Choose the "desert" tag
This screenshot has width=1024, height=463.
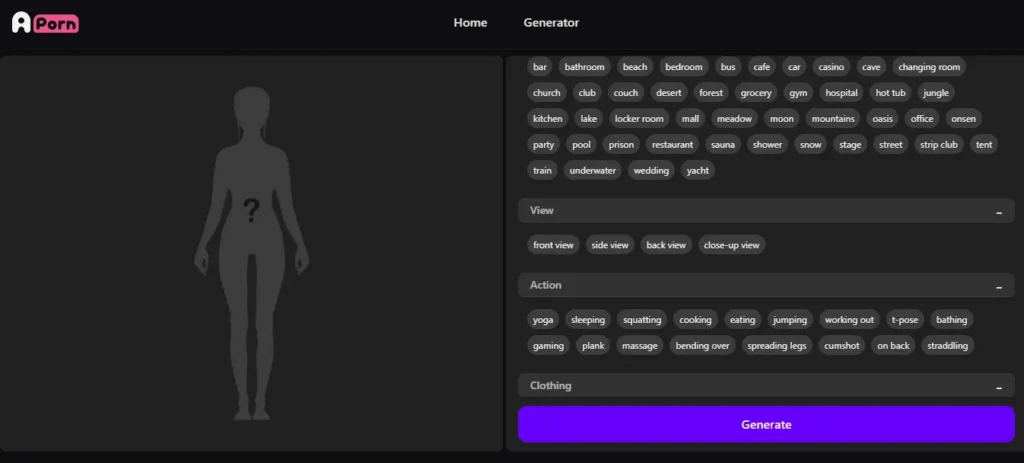point(669,93)
